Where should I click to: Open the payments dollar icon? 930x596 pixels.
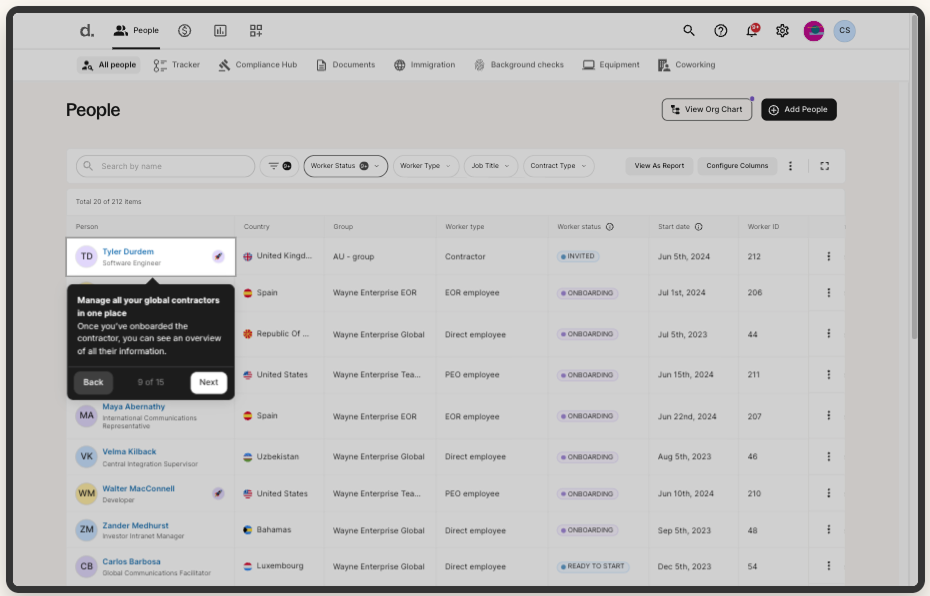coord(184,30)
